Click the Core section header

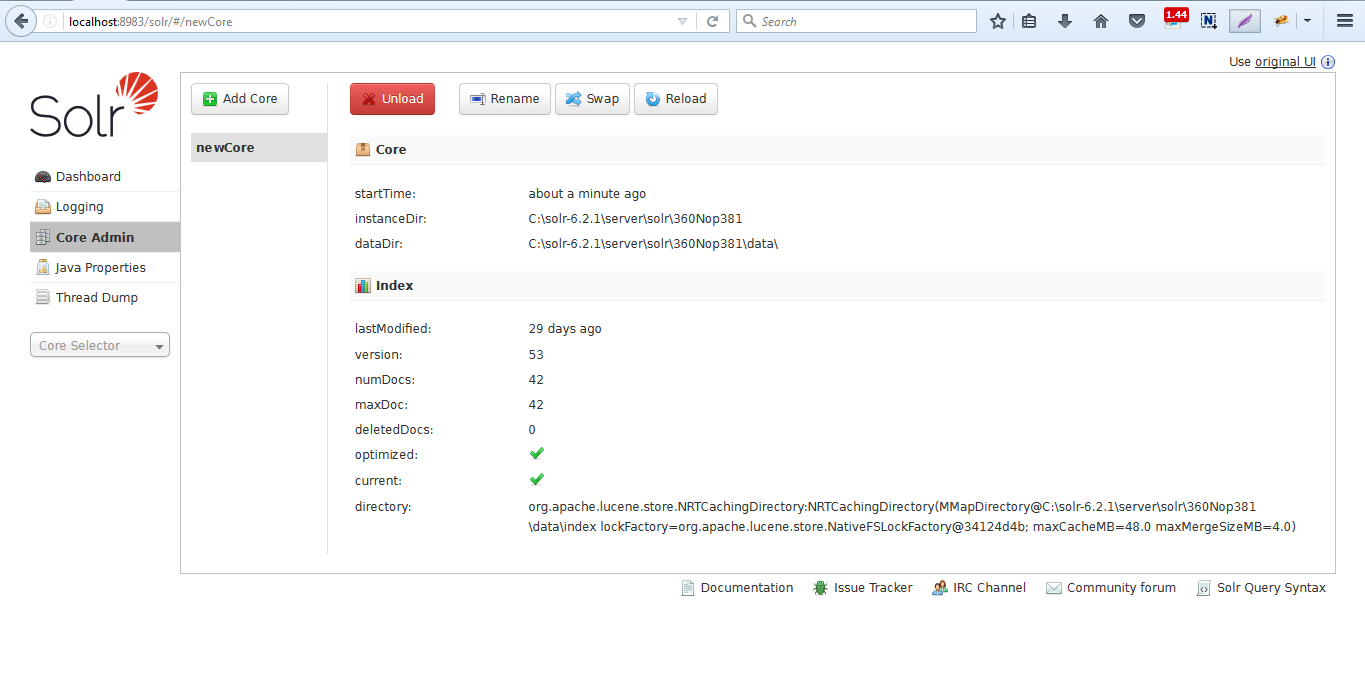point(837,149)
